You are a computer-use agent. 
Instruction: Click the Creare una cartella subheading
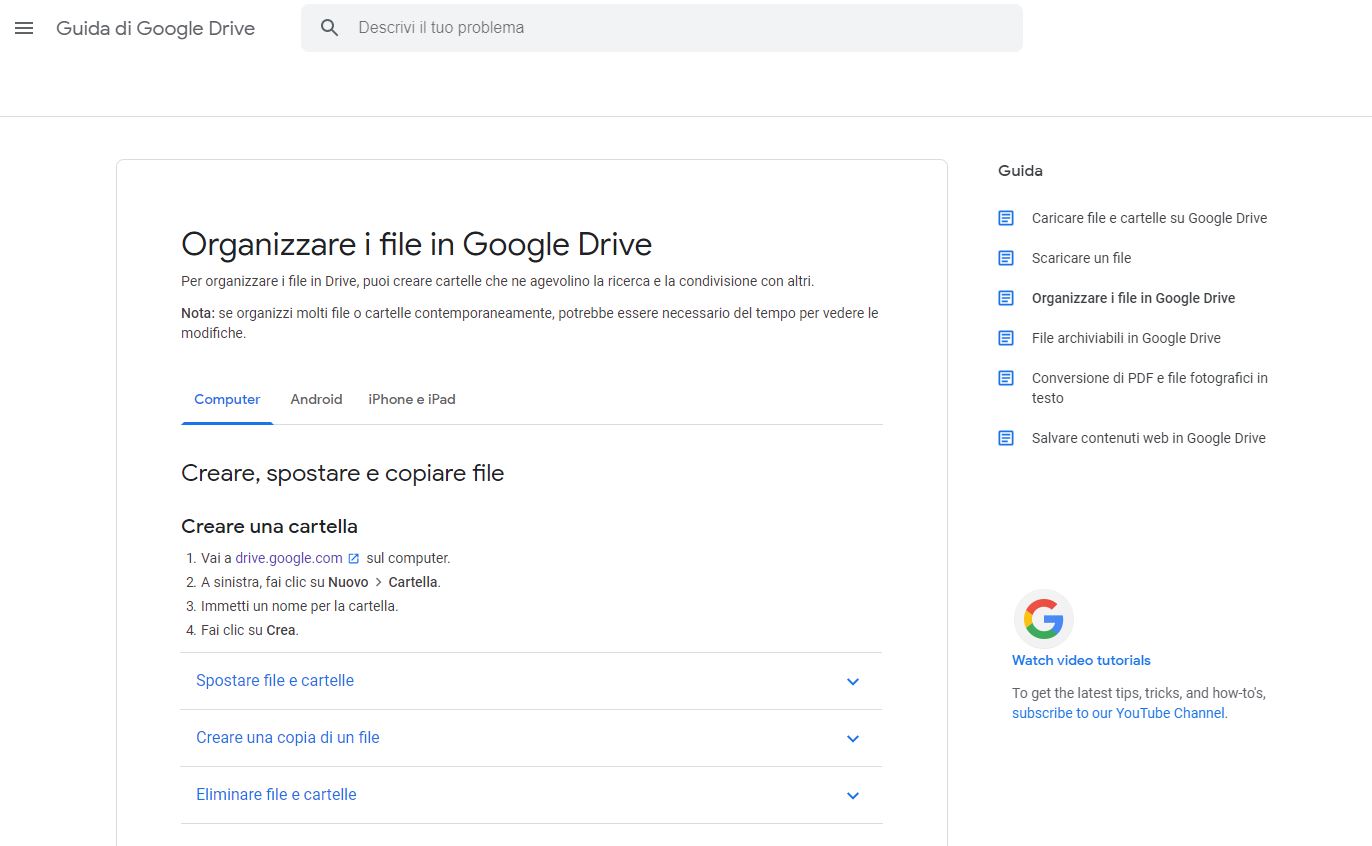coord(269,526)
